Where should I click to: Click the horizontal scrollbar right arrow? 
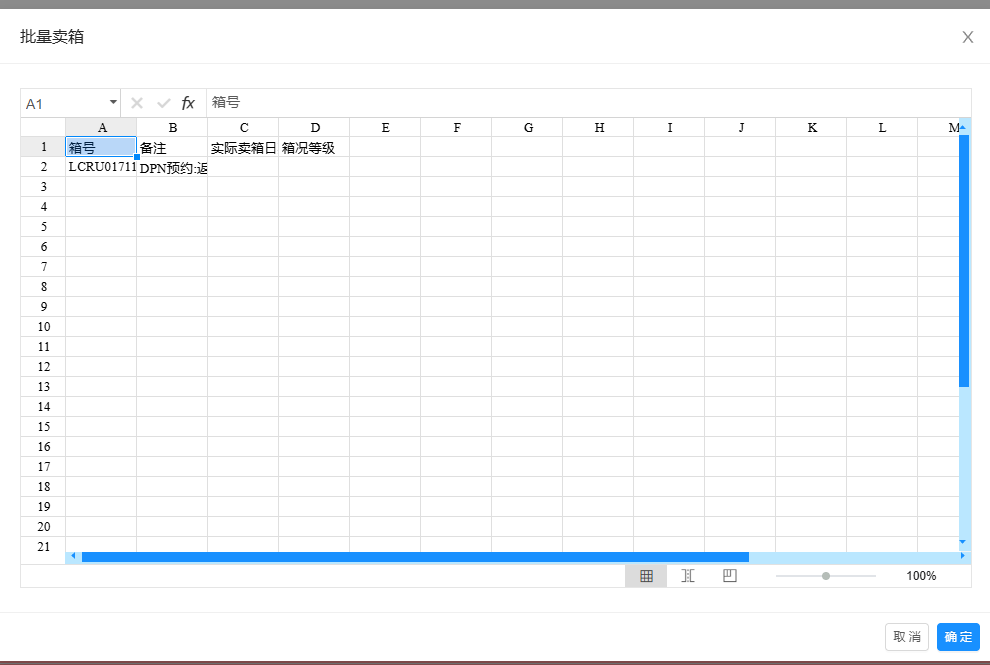963,556
